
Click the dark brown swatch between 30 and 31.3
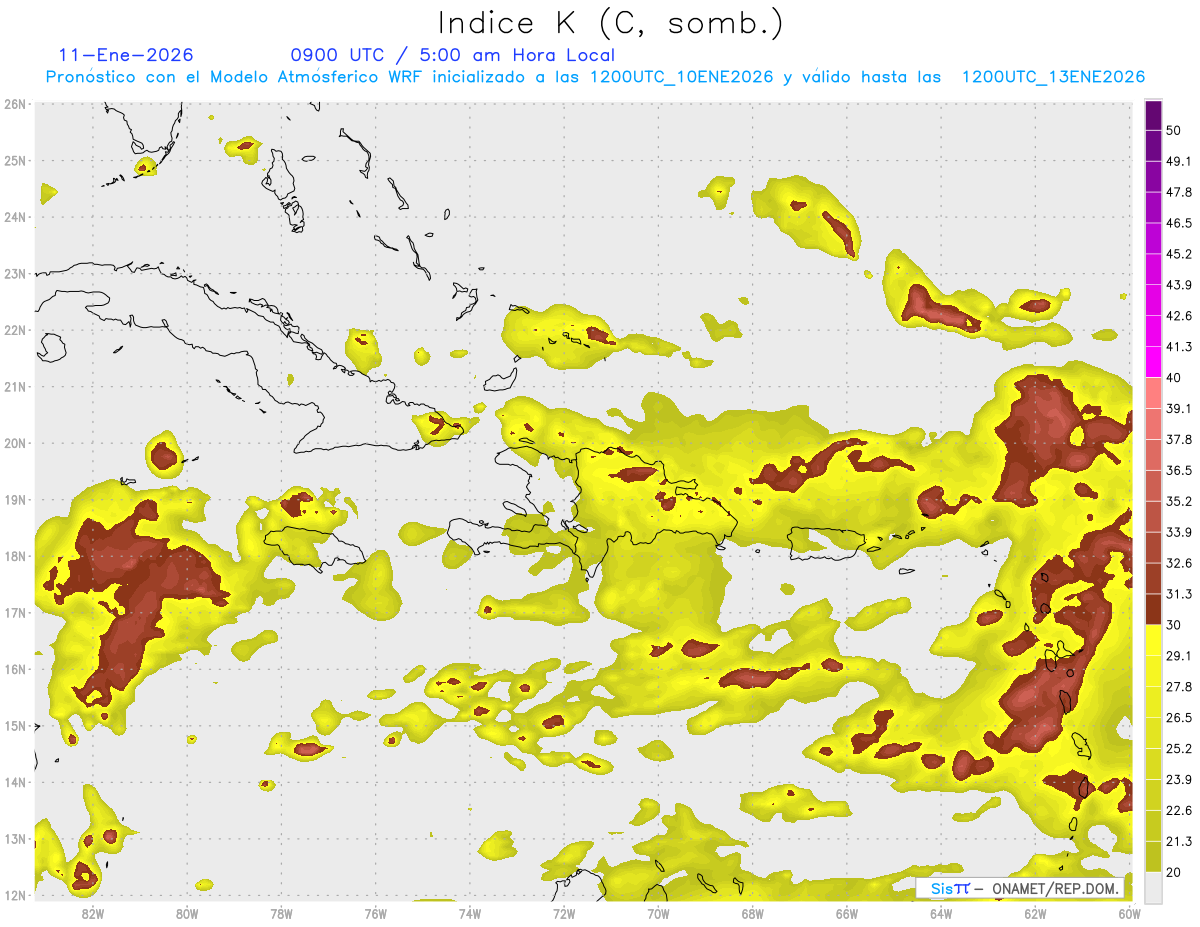pyautogui.click(x=1153, y=609)
